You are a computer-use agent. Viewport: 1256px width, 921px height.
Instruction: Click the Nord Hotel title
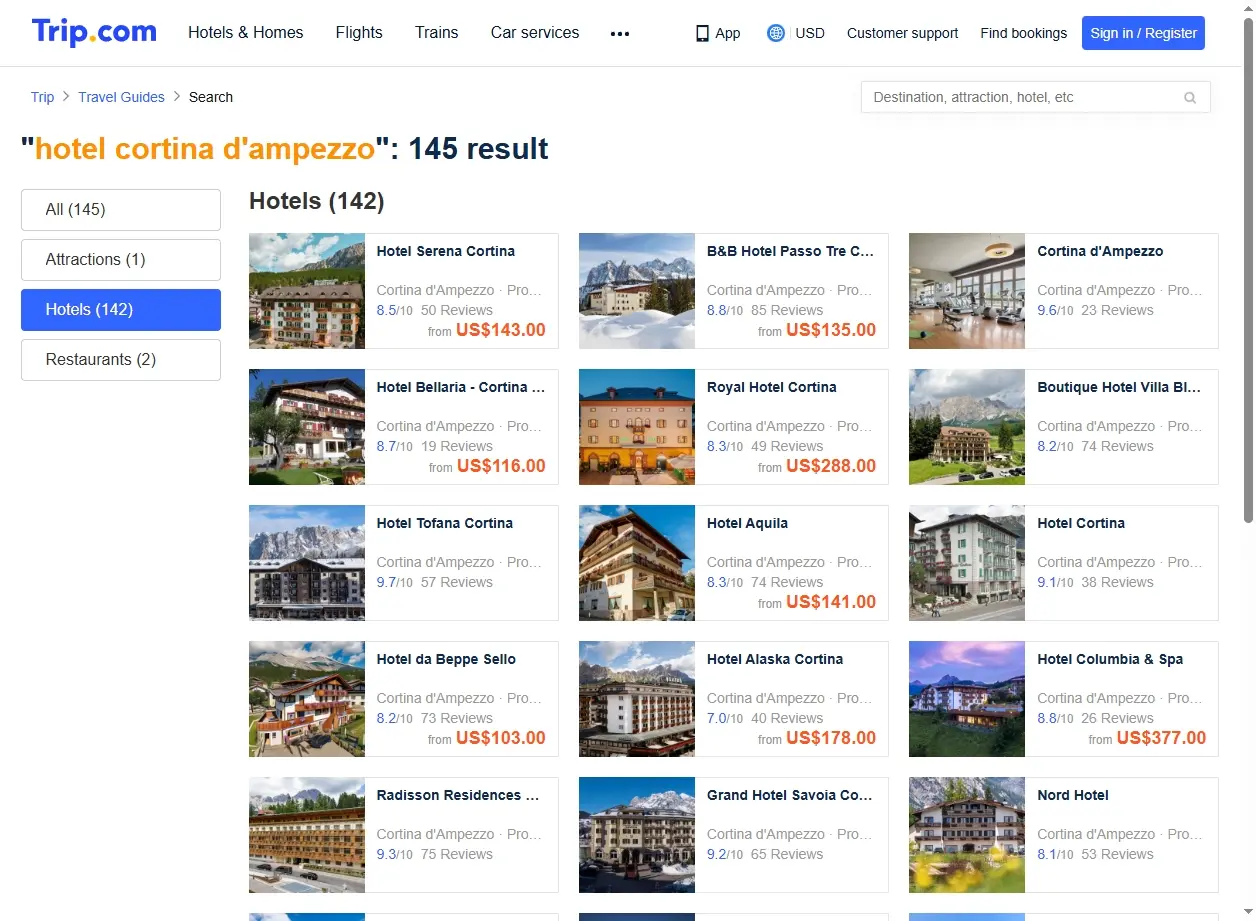click(x=1073, y=795)
